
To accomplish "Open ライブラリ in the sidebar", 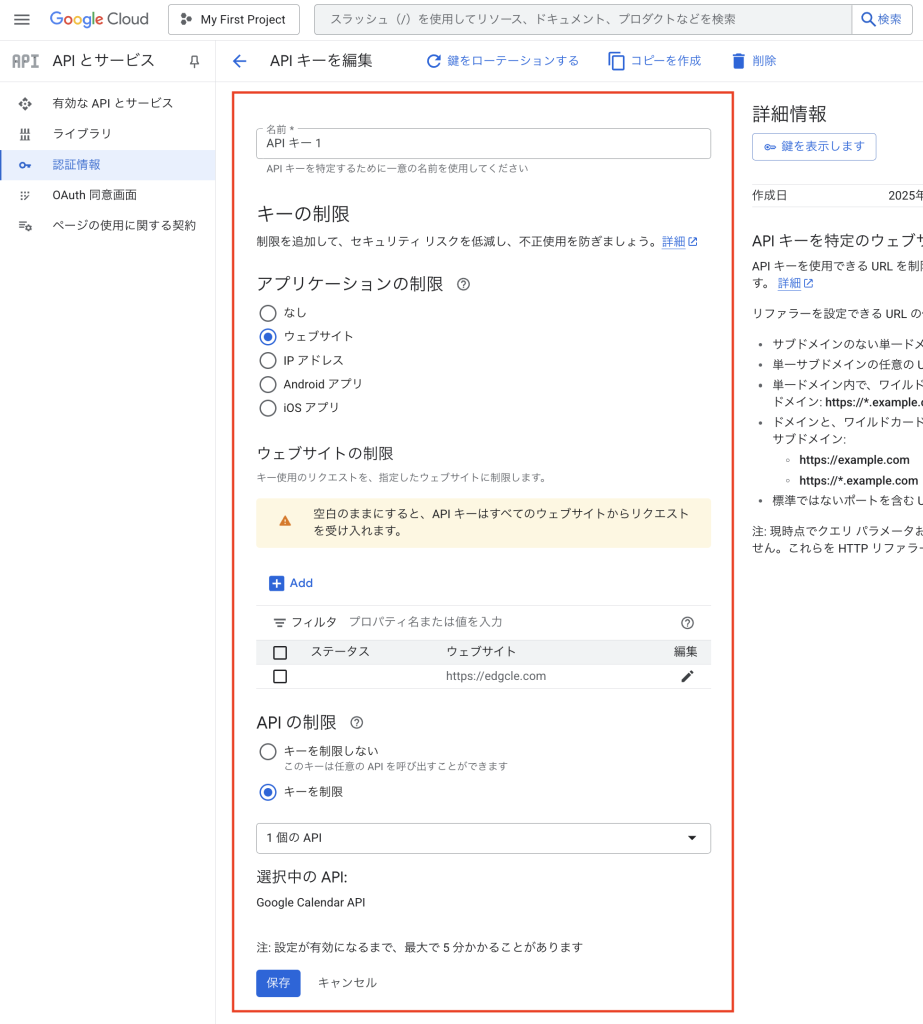I will 108,134.
